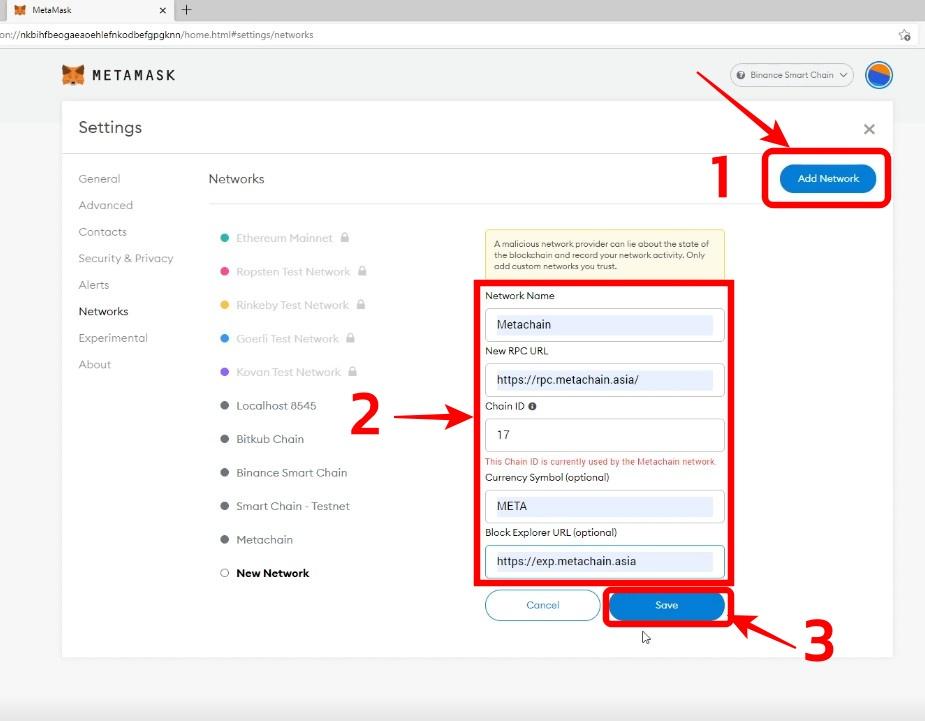Click the Block Explorer URL field
Screen dimensions: 925x721
click(x=605, y=562)
